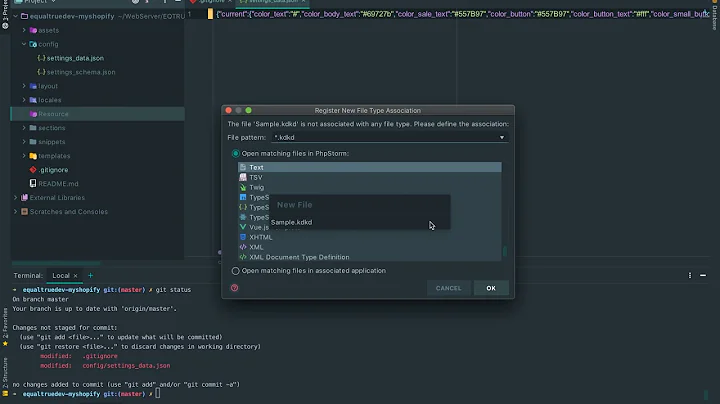Select TSV file type in list
This screenshot has width=720, height=404.
pos(370,177)
